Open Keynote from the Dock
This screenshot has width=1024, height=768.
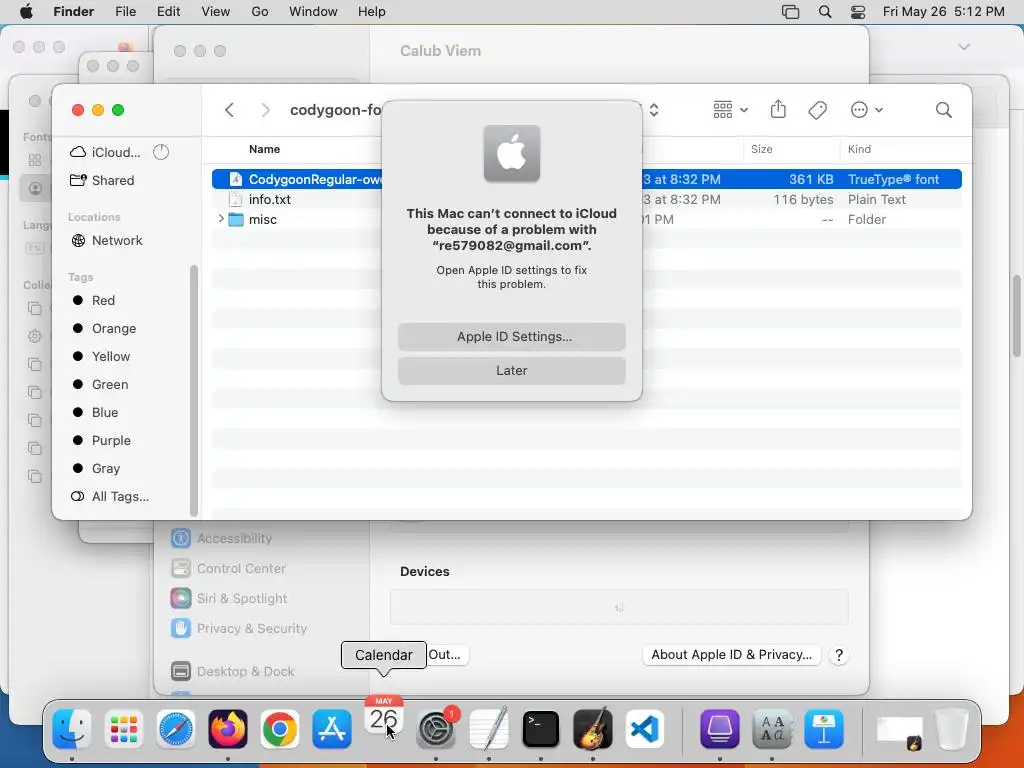[824, 729]
